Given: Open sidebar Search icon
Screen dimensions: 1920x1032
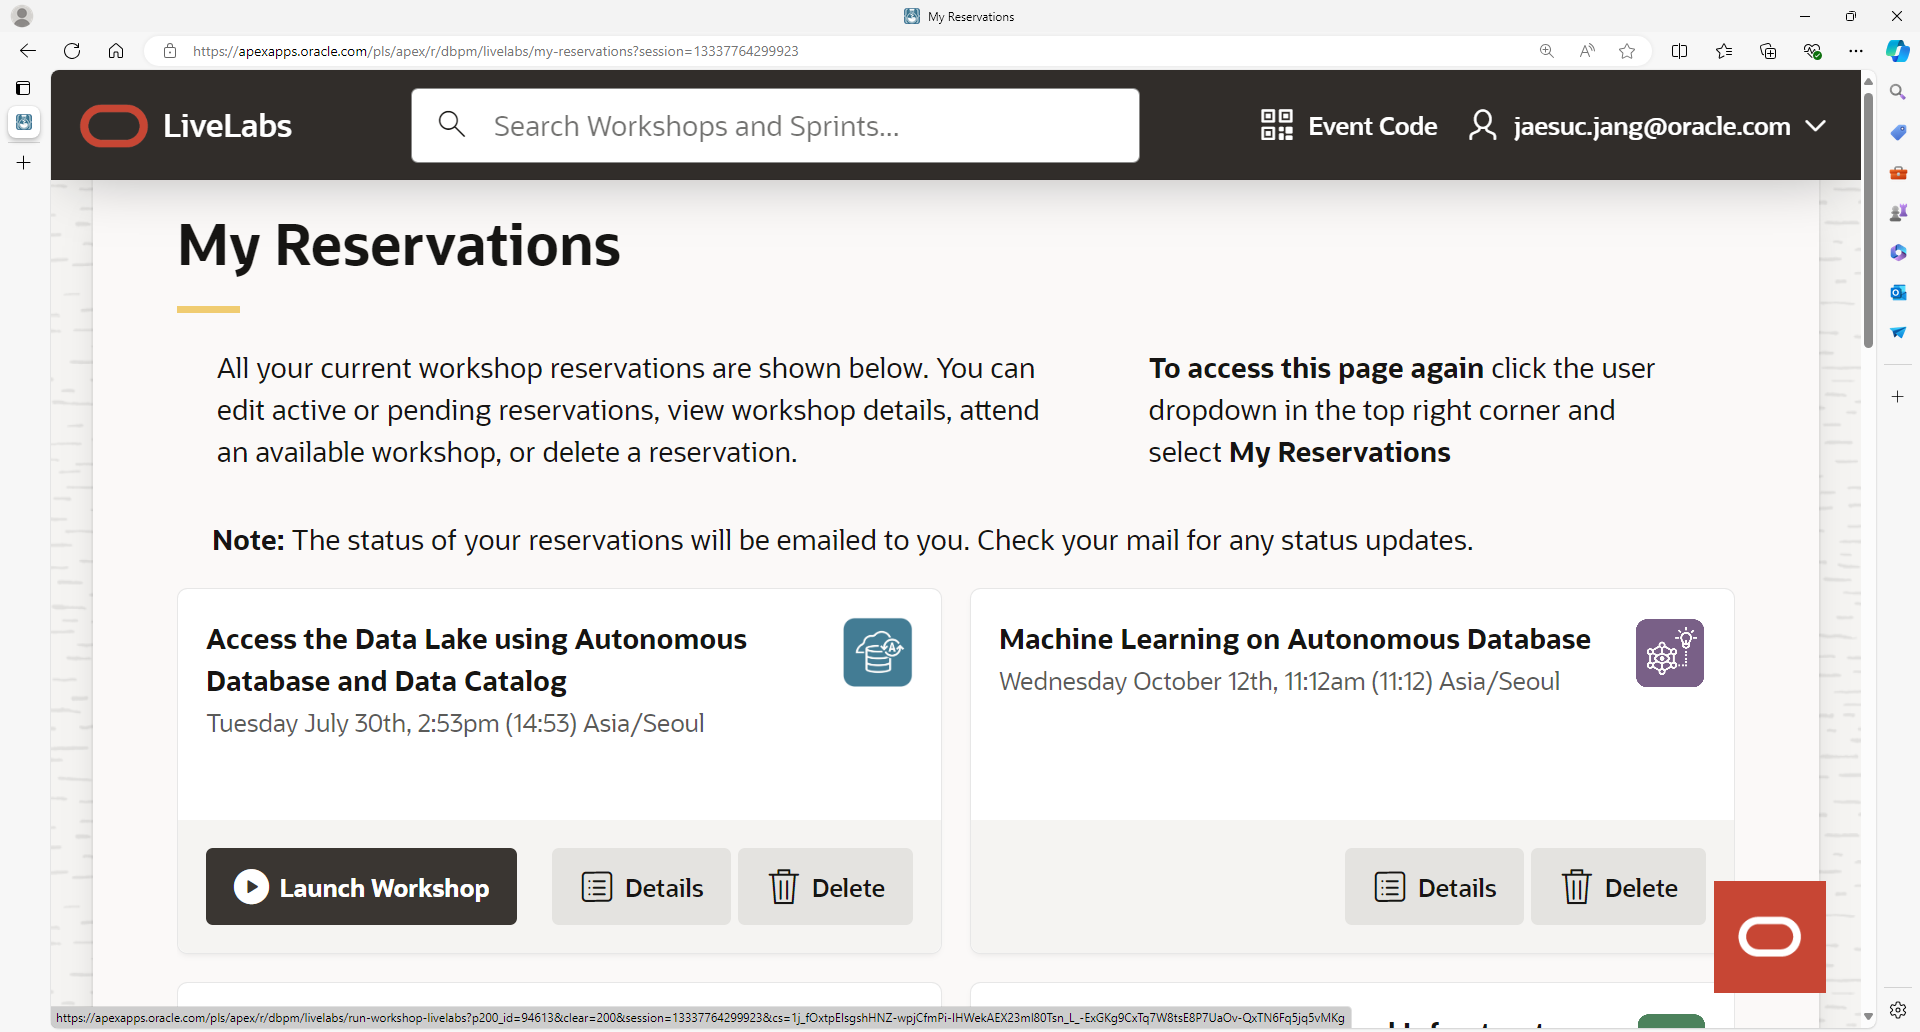Looking at the screenshot, I should pos(1898,92).
